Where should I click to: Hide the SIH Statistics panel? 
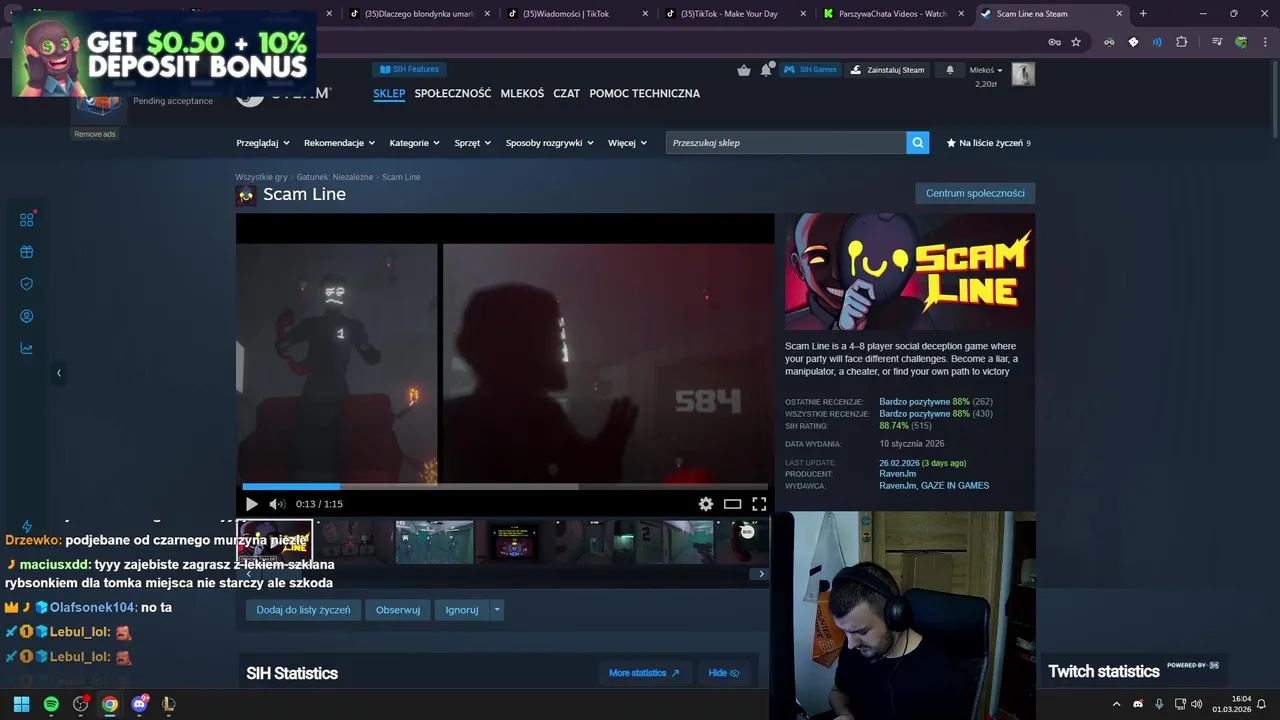pyautogui.click(x=724, y=673)
